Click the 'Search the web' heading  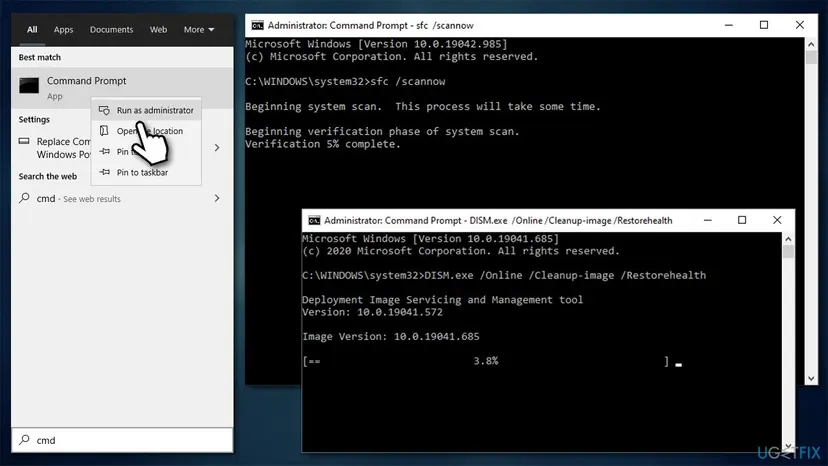pos(48,176)
